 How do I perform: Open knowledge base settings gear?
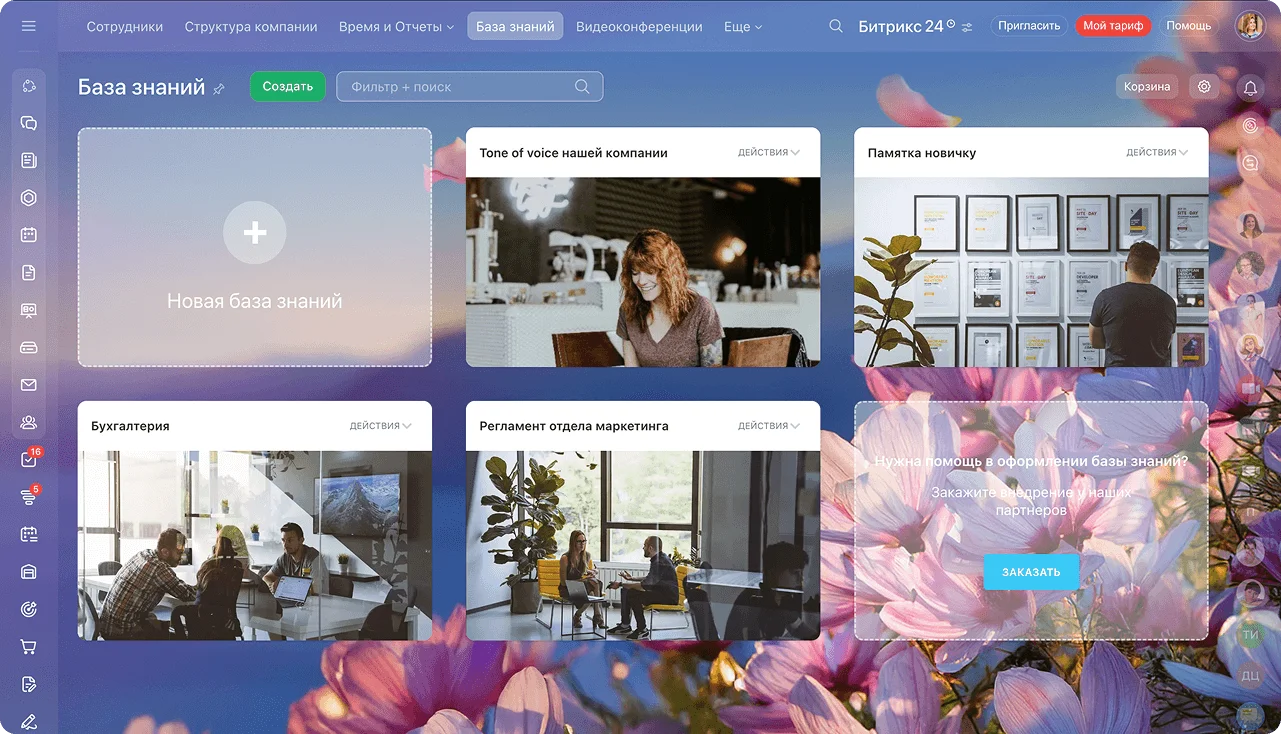coord(1204,87)
